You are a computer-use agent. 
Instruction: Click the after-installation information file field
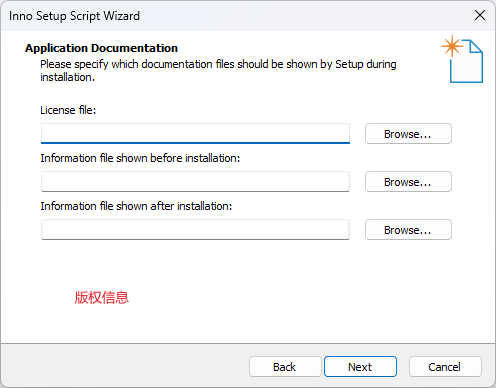pyautogui.click(x=195, y=230)
